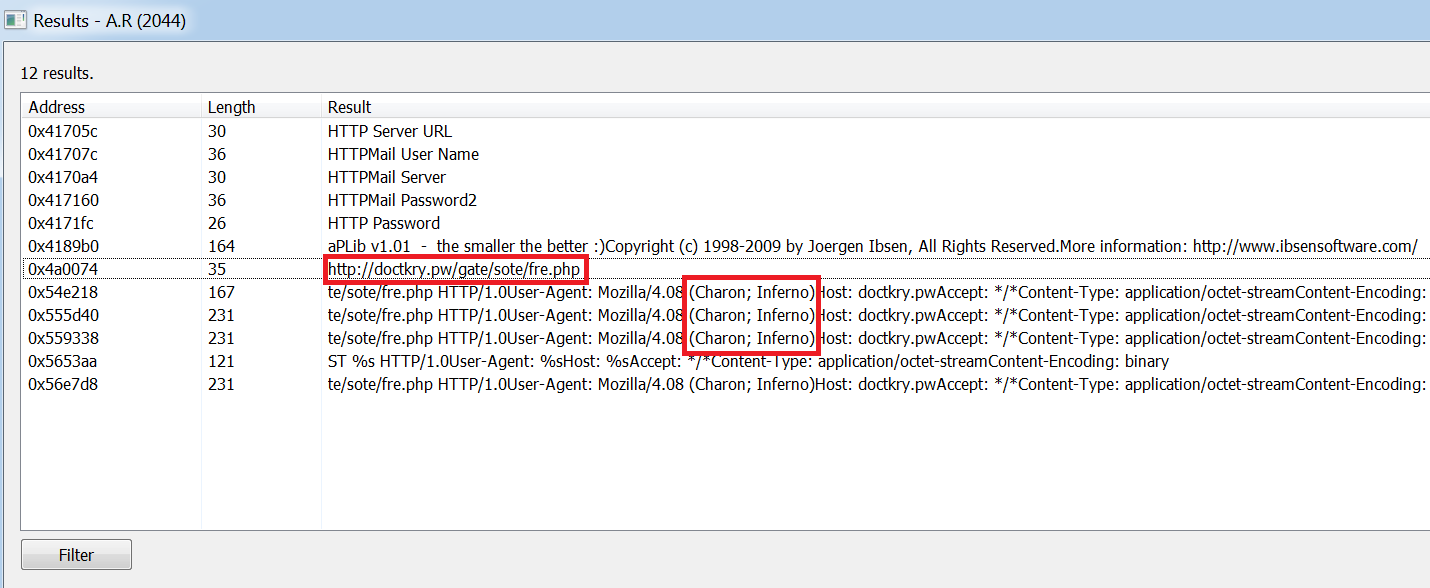Select the row at address 0x41705c
This screenshot has height=588, width=1430.
pos(725,131)
